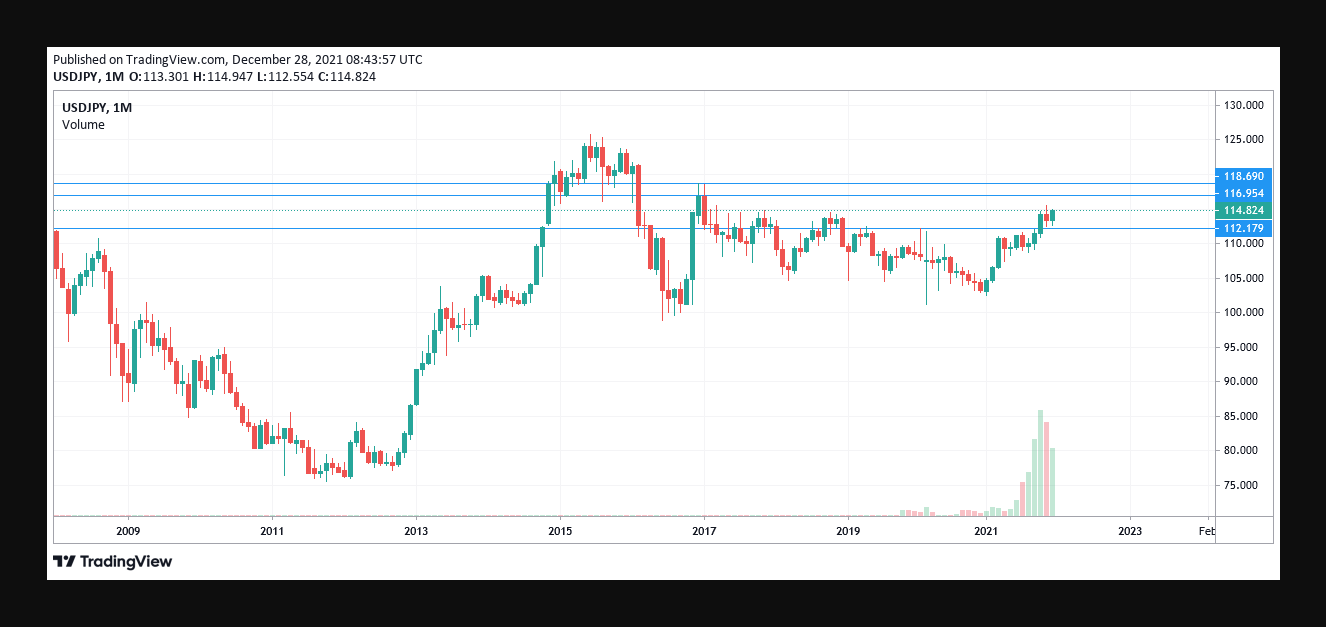Open the Published on TradingView.com text

[237, 60]
